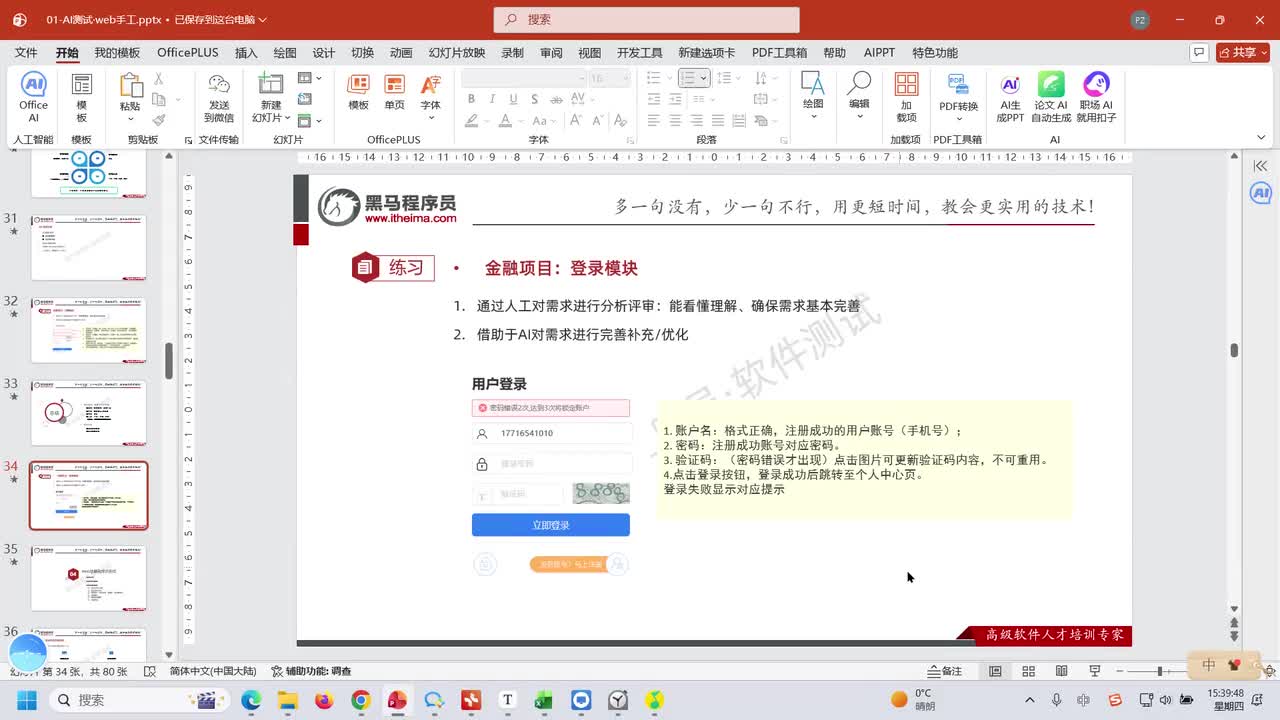The height and width of the screenshot is (720, 1280).
Task: Switch to 审阅 tab
Action: 551,53
